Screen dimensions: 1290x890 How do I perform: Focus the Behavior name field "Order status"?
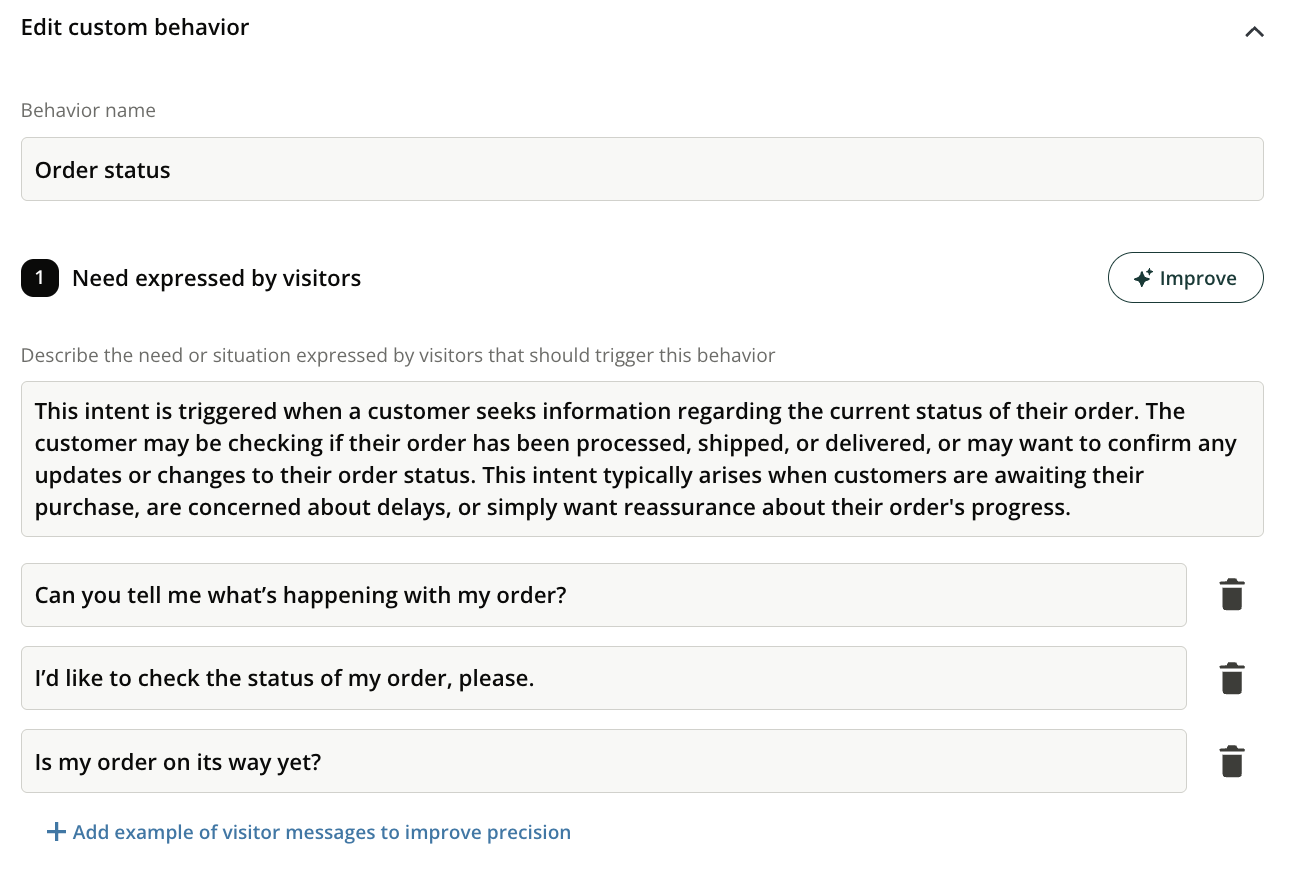(642, 169)
